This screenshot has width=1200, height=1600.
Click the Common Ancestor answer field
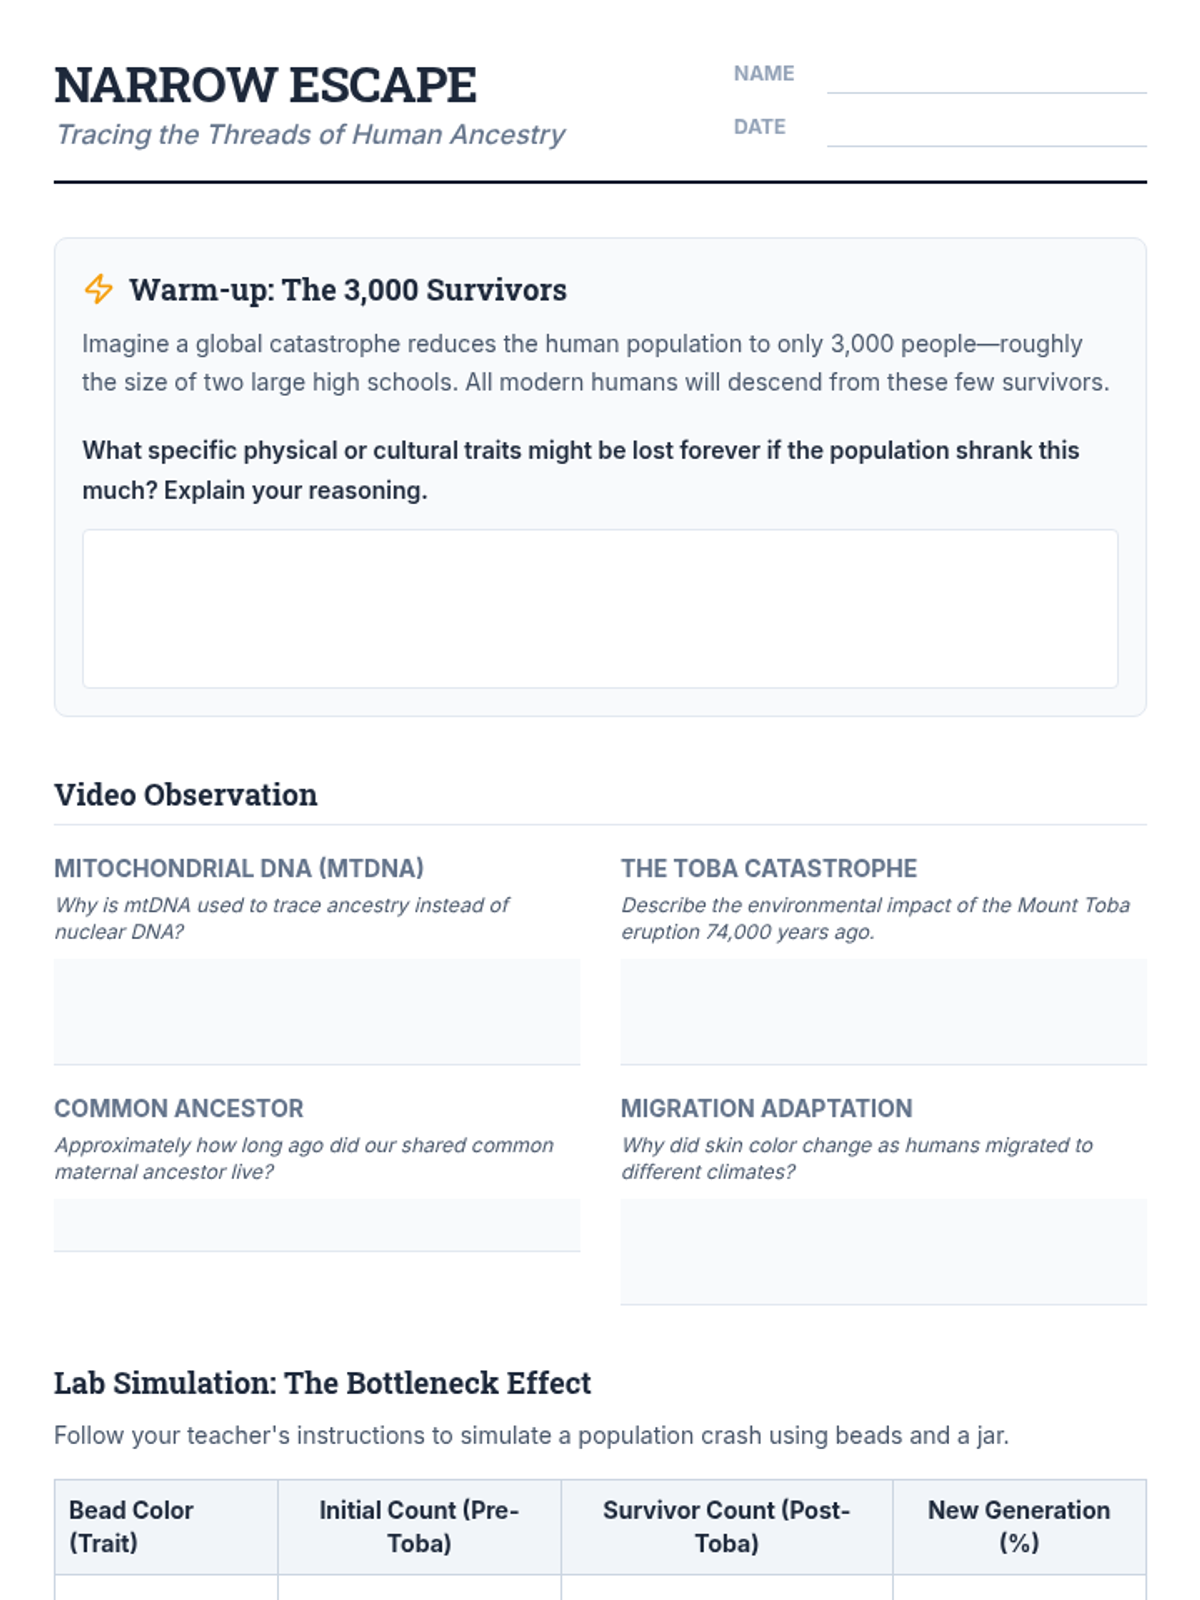[317, 1224]
